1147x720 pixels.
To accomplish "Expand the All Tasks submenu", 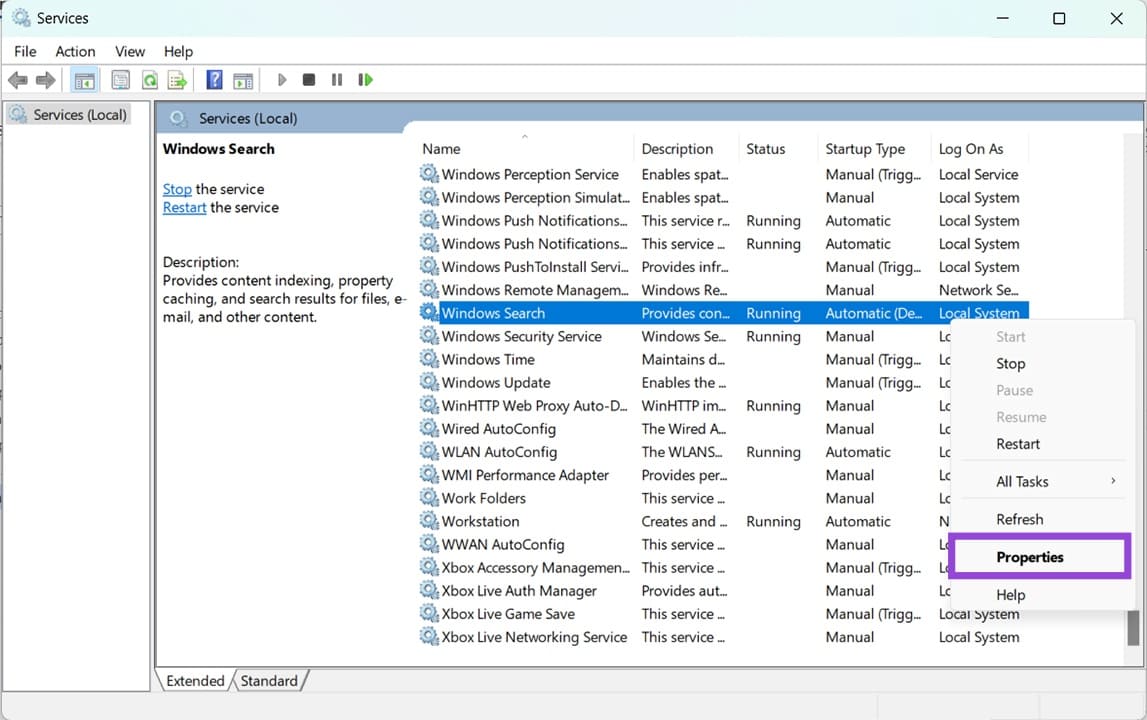I will [x=1023, y=481].
